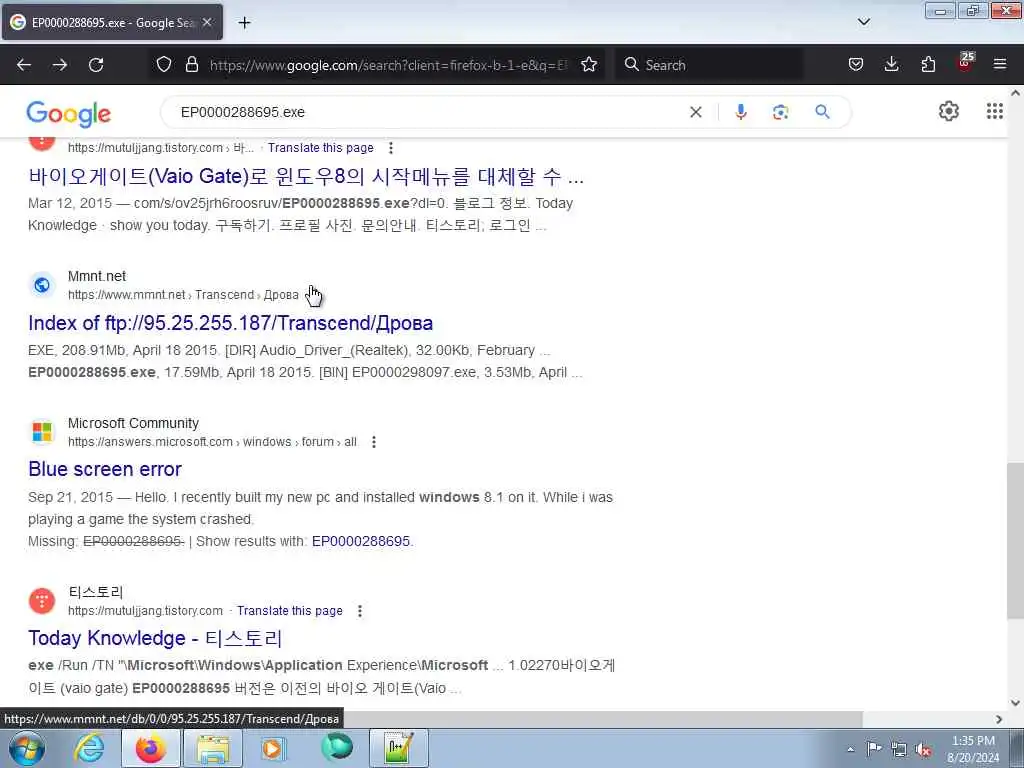
Task: Select the EP0000288695.exe Google Search tab
Action: click(x=112, y=23)
